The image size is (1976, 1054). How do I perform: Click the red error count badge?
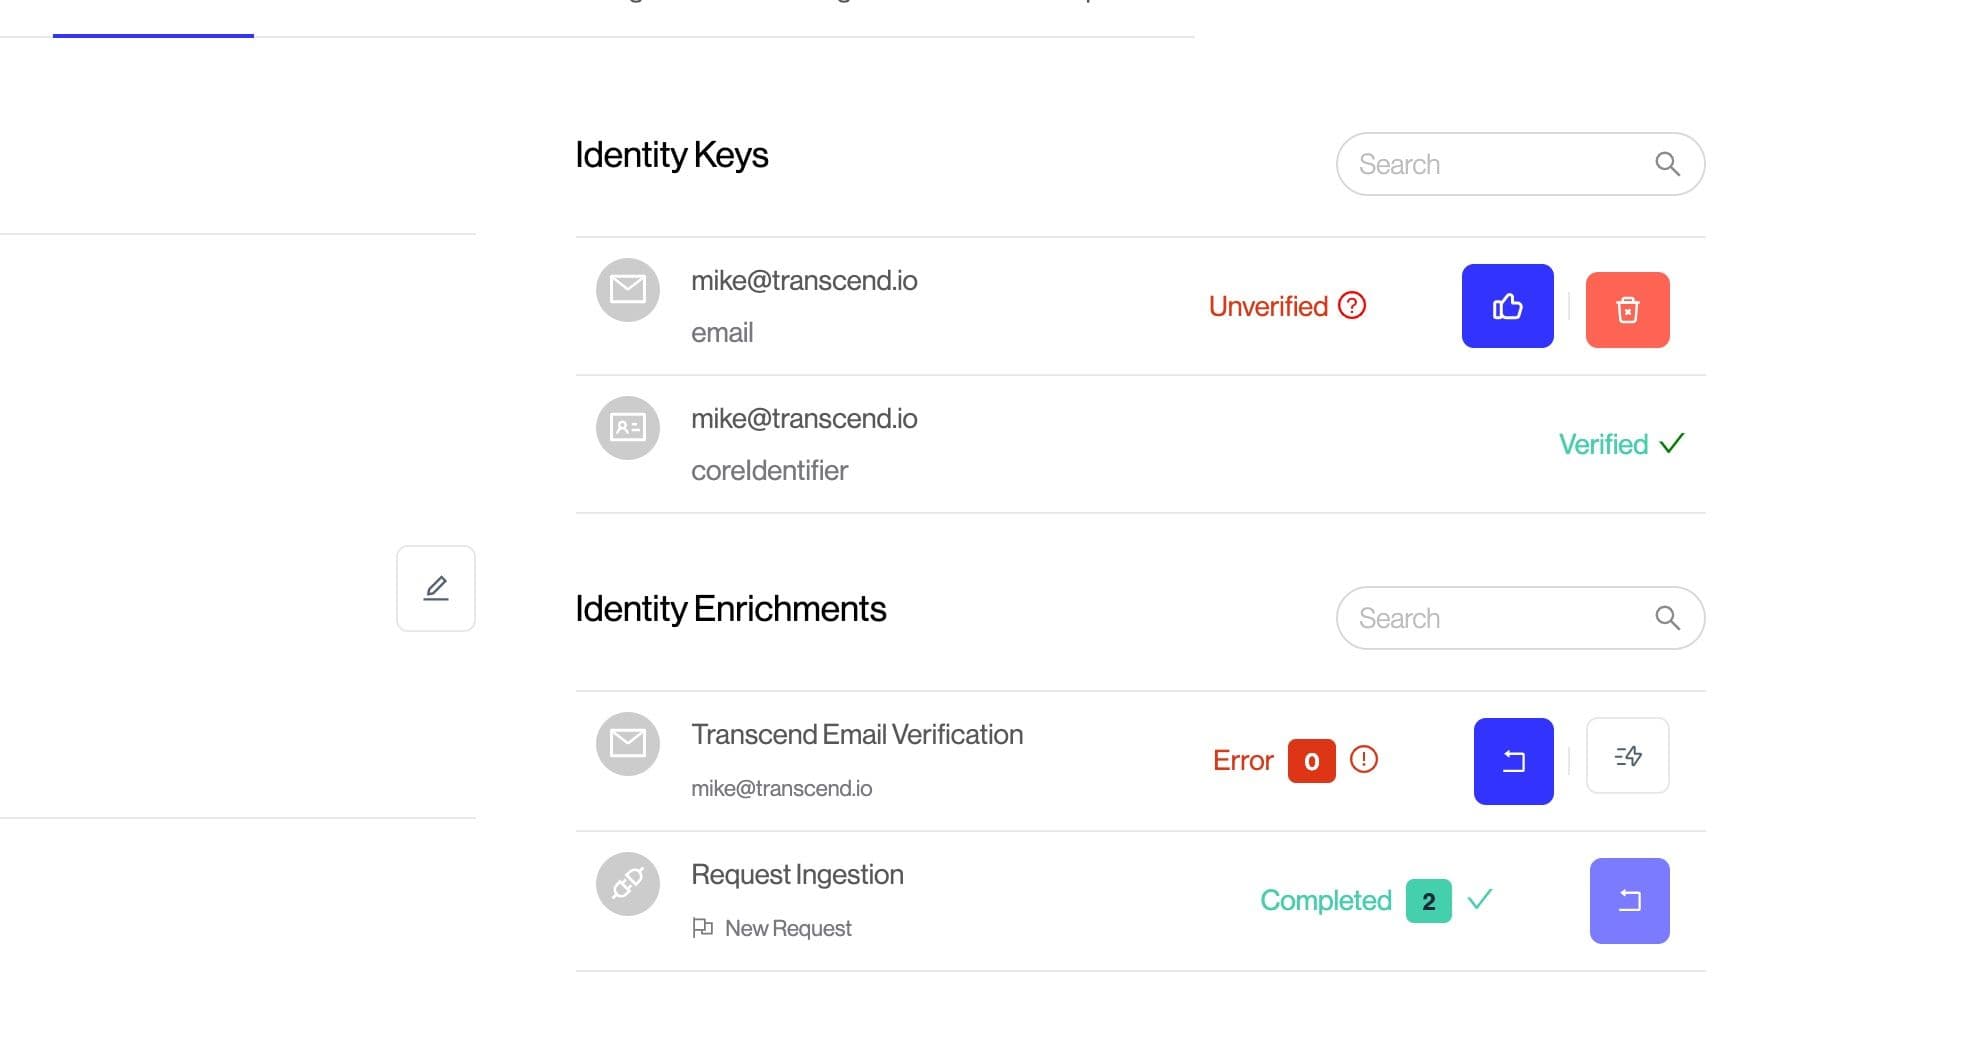(1311, 761)
